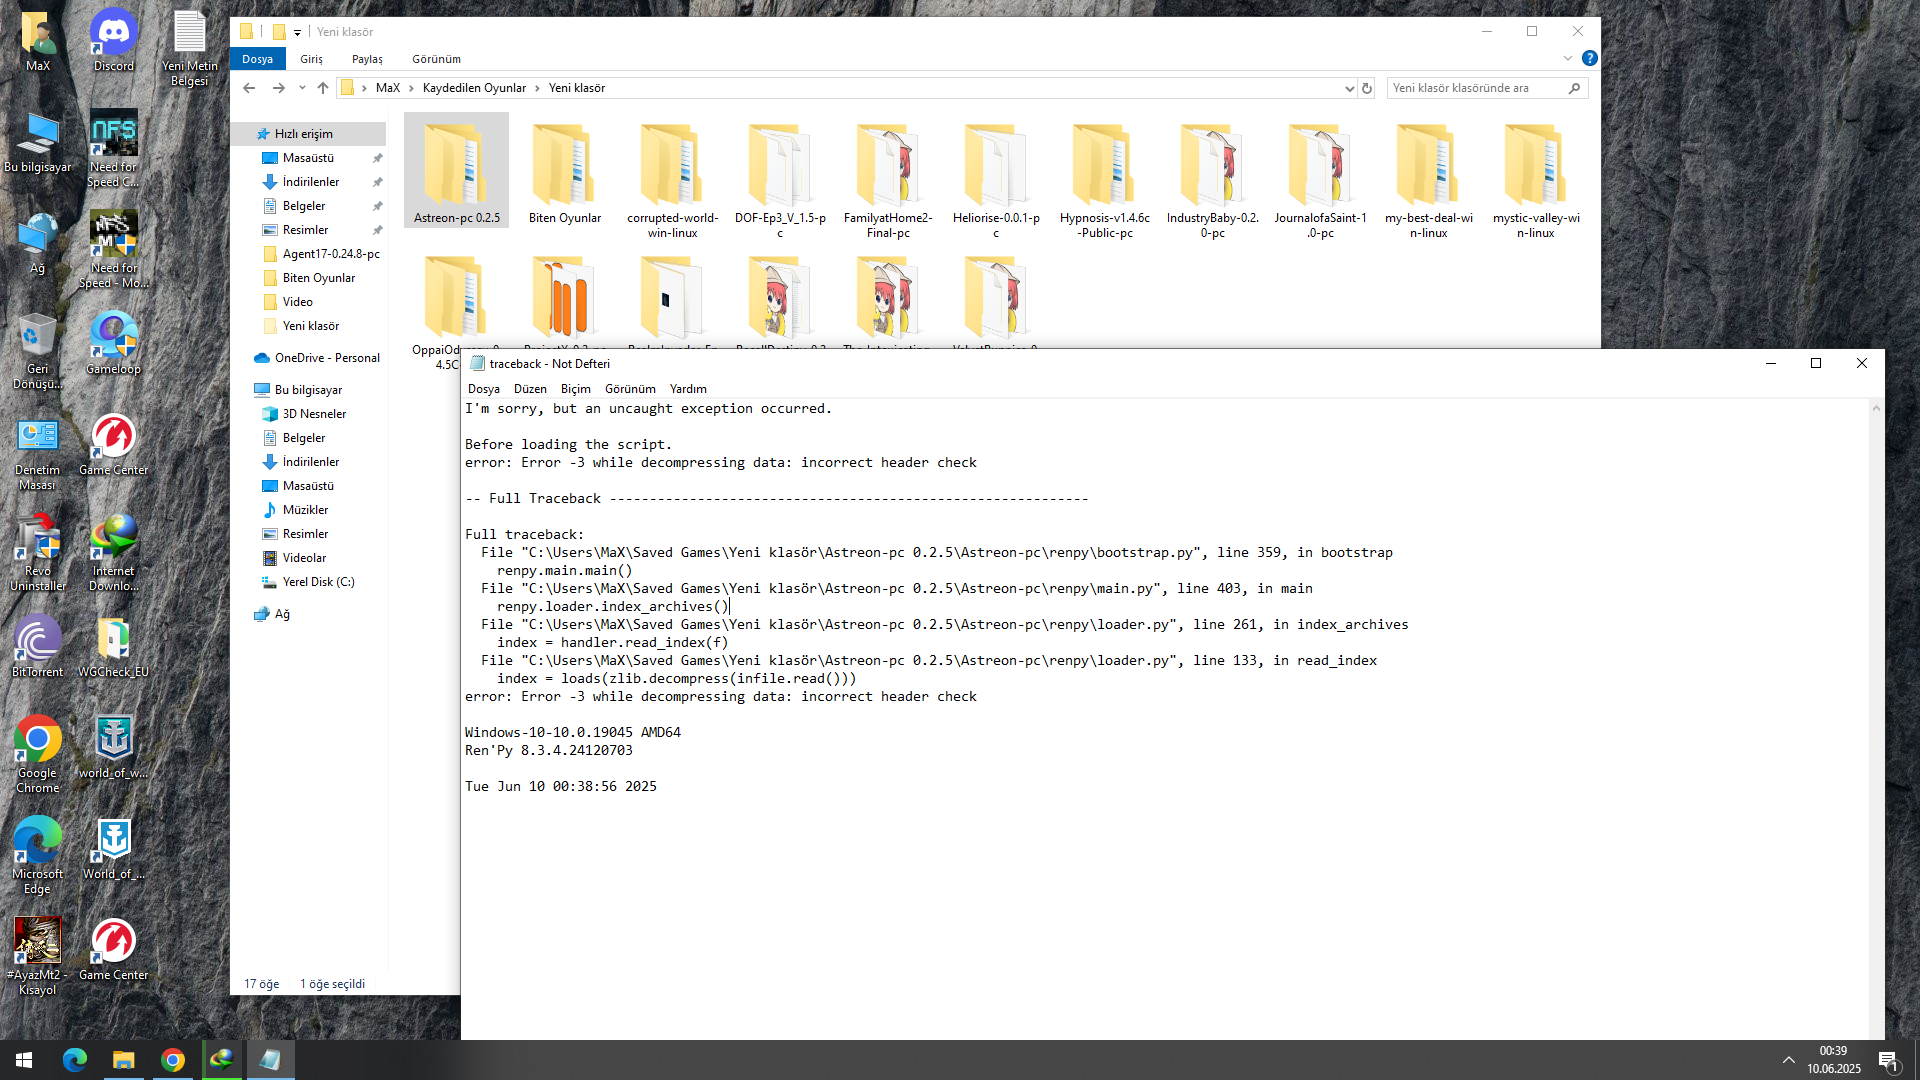Select İndirilenler under Hızlı erişim
This screenshot has width=1920, height=1080.
click(x=310, y=182)
